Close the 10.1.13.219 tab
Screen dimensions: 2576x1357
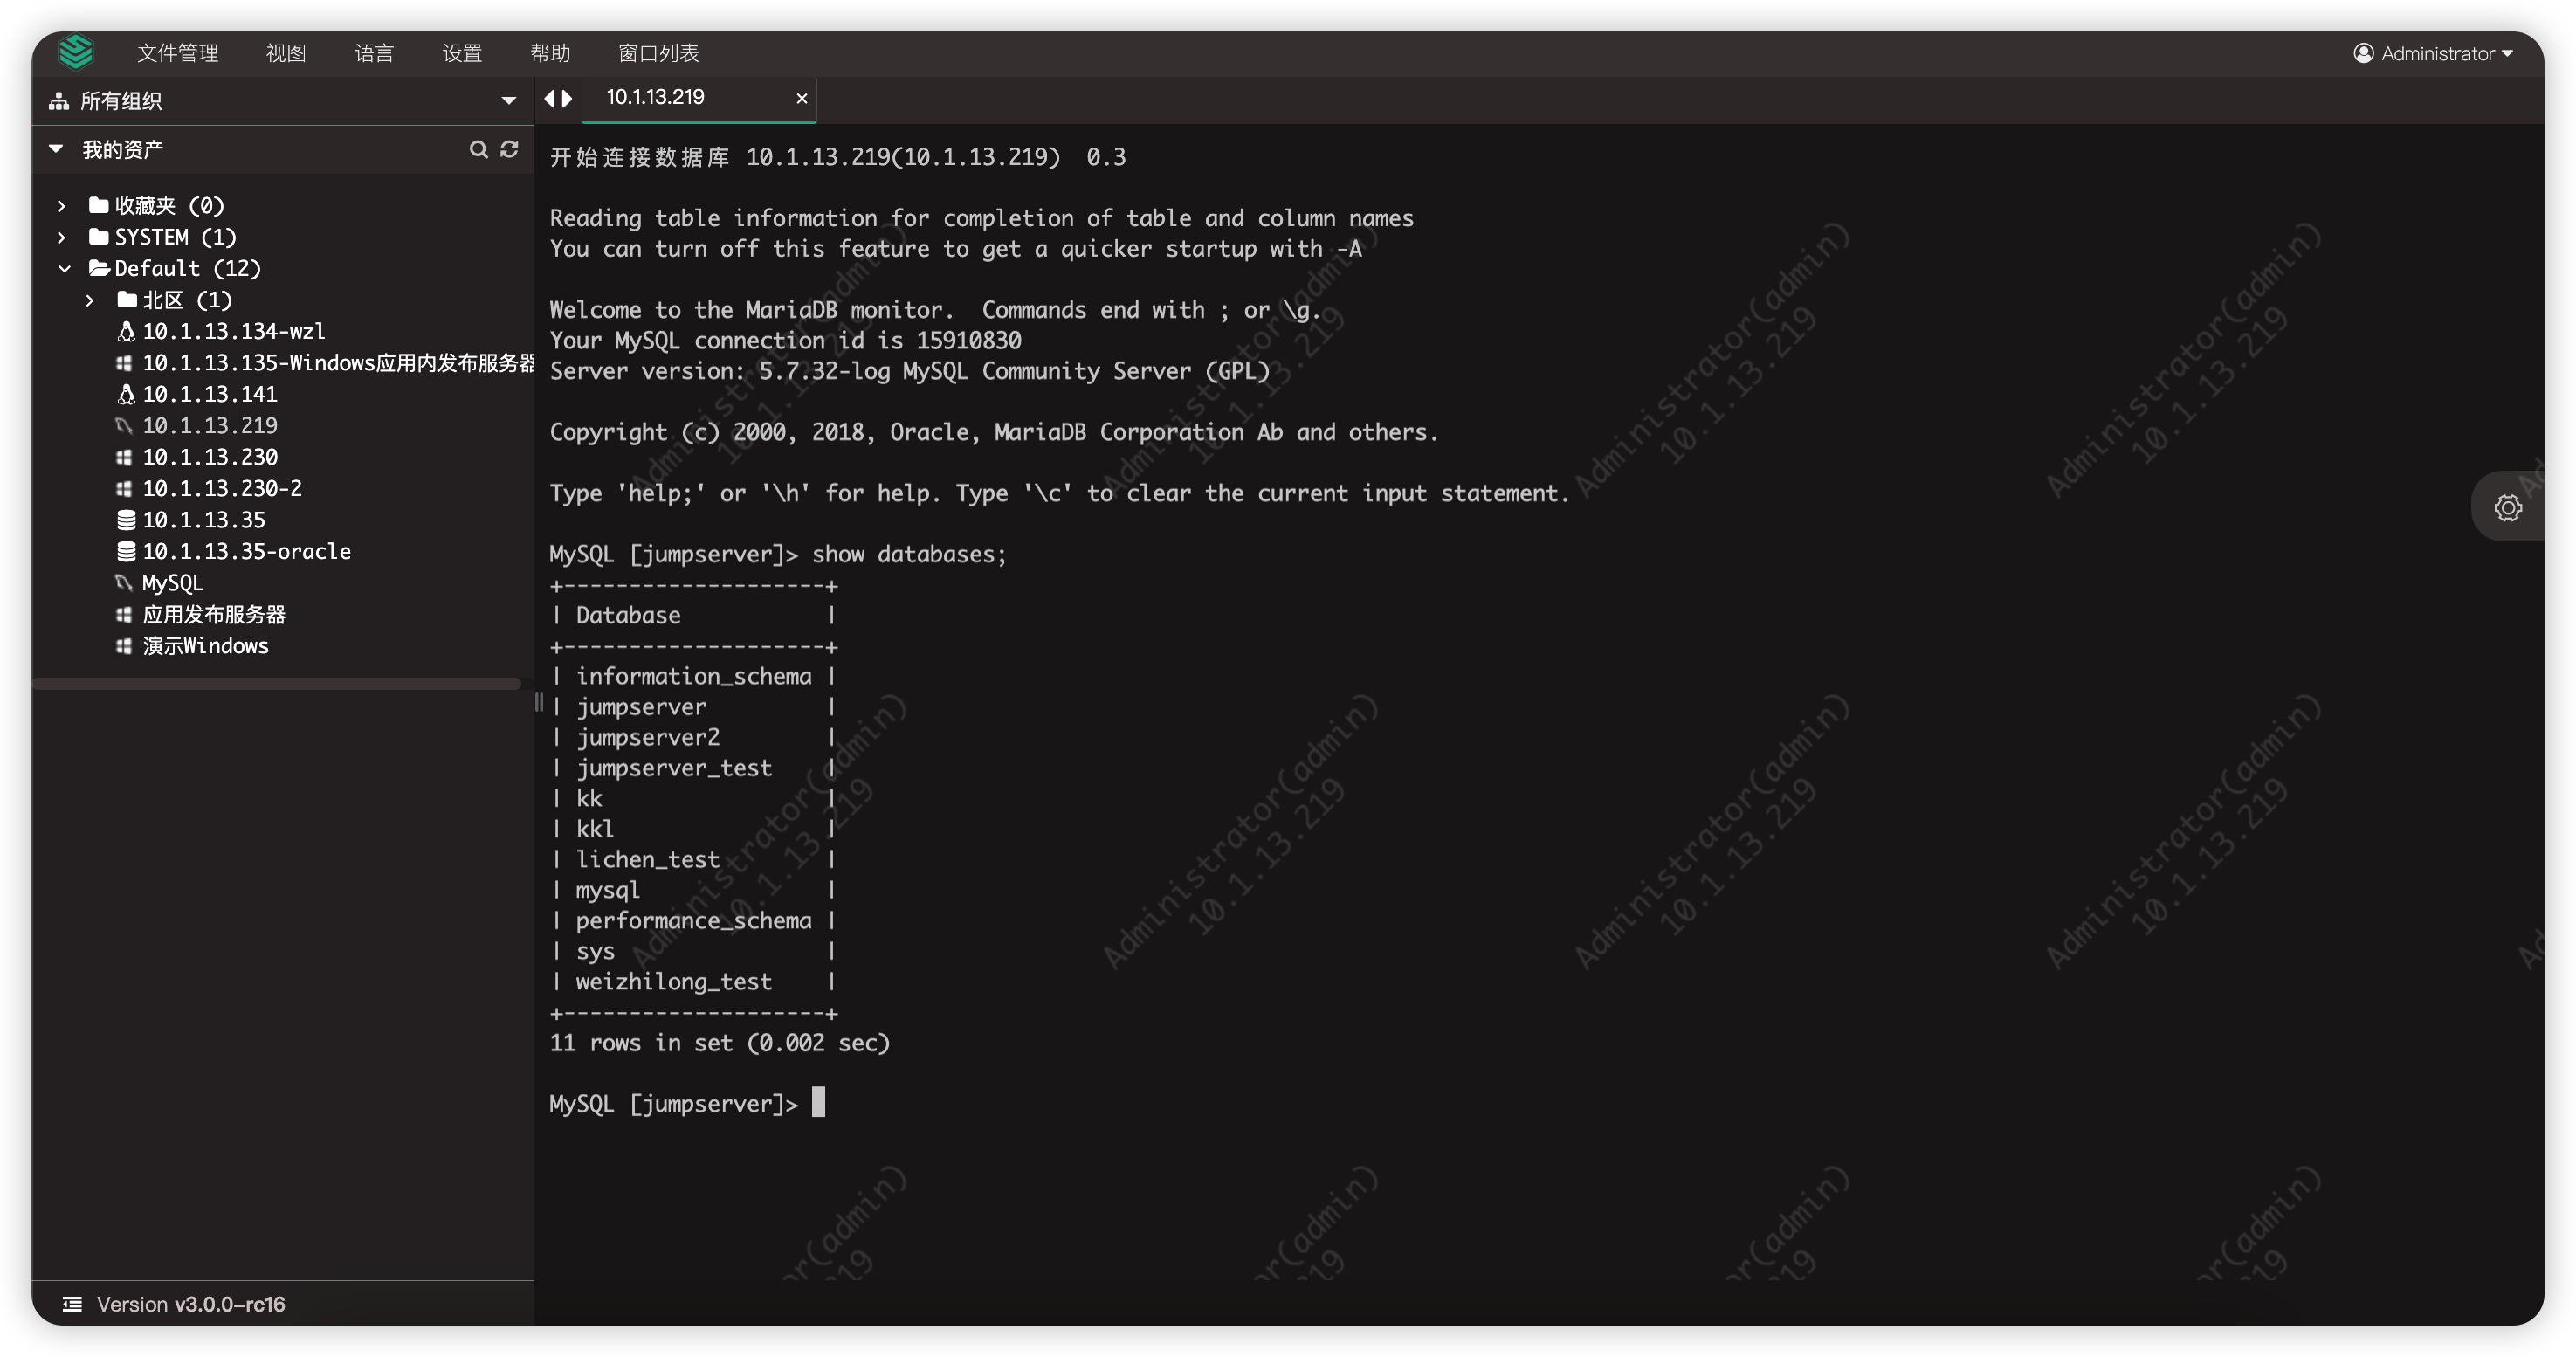click(x=801, y=98)
